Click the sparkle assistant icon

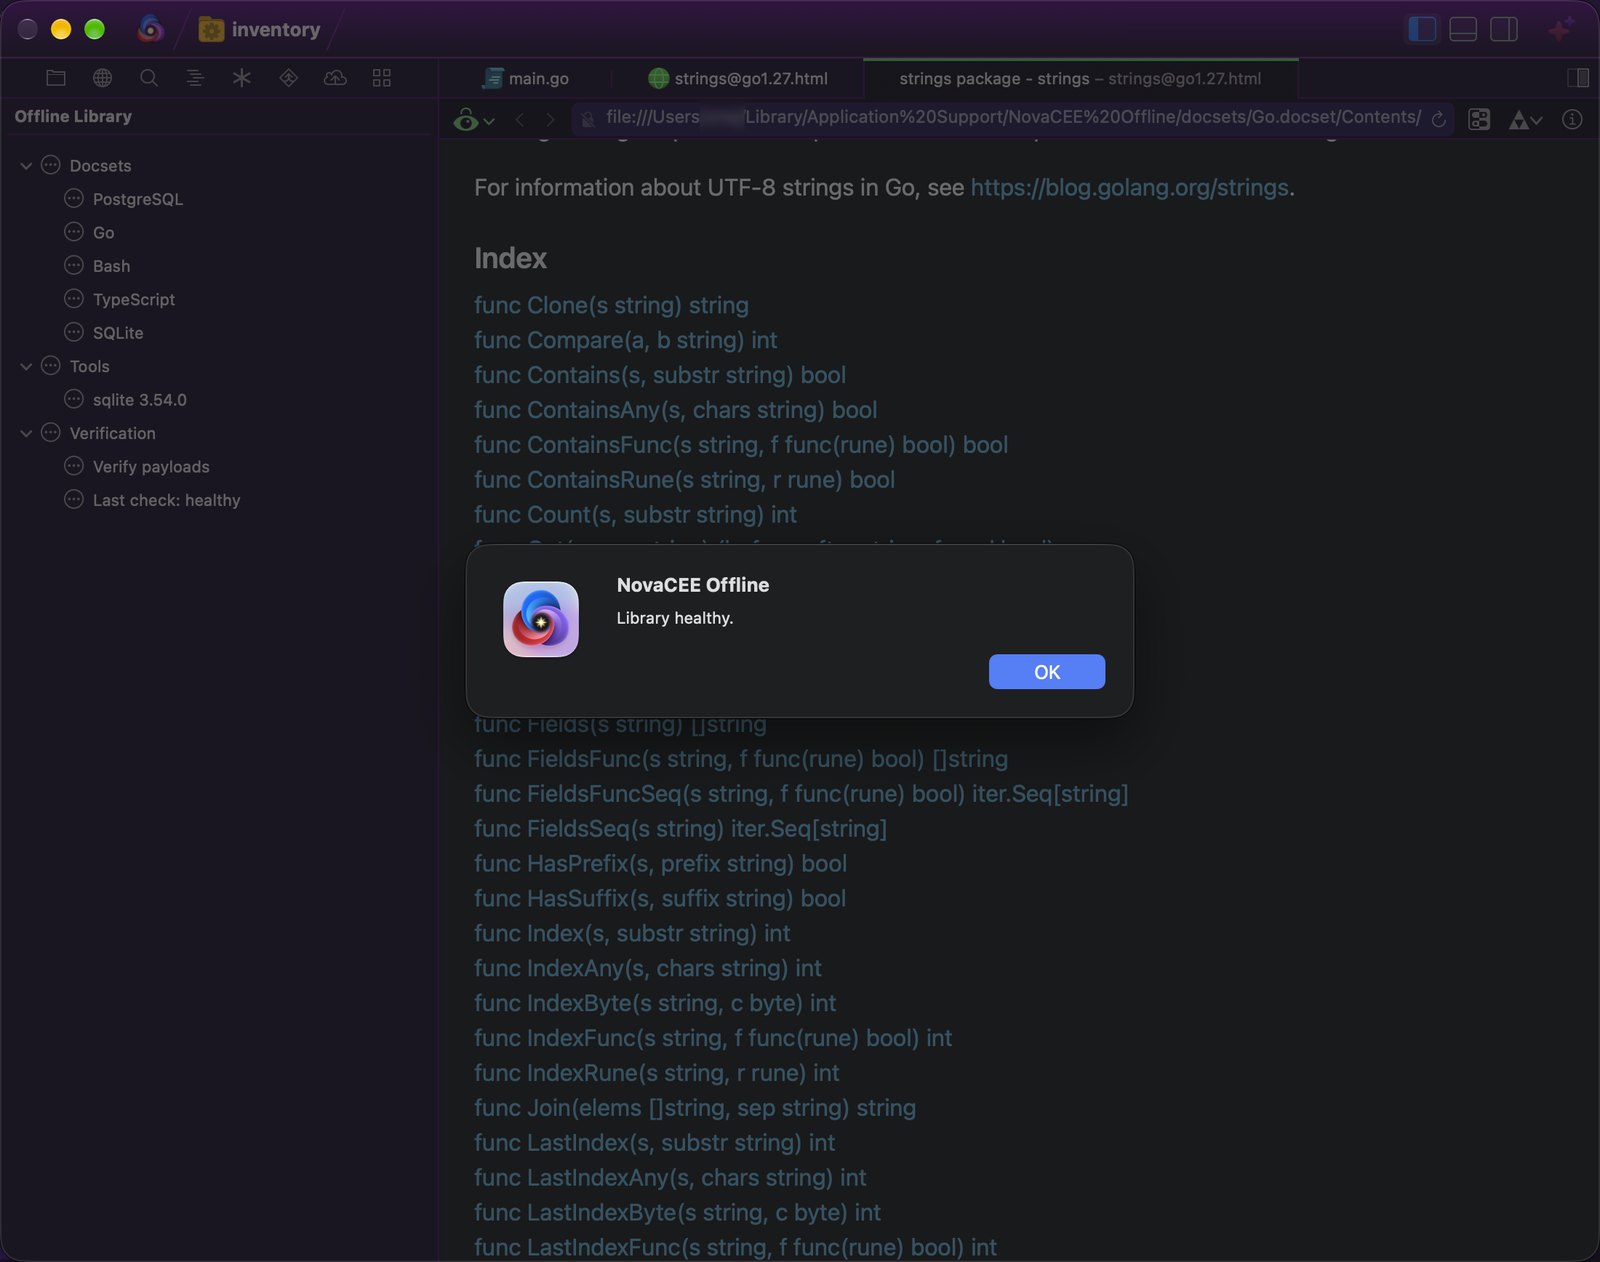click(1560, 29)
